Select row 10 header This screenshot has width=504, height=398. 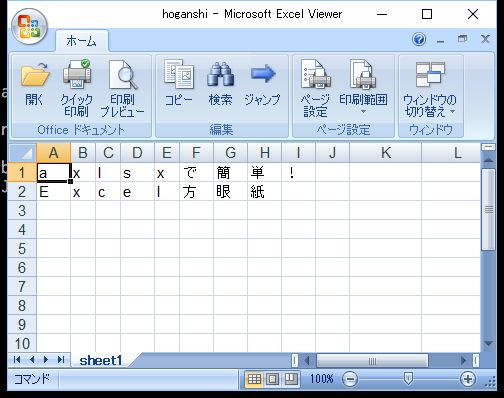[x=22, y=343]
